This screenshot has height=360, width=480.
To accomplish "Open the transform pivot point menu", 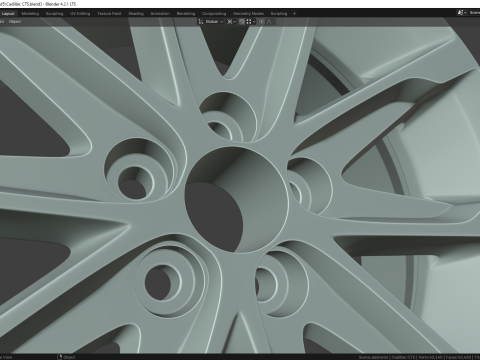I will click(229, 22).
